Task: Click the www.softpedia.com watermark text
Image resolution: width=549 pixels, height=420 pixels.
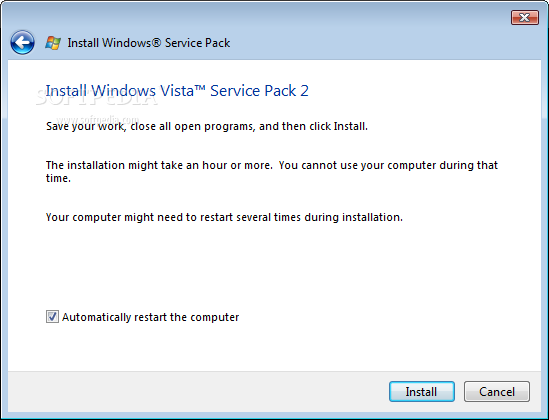Action: click(x=98, y=119)
